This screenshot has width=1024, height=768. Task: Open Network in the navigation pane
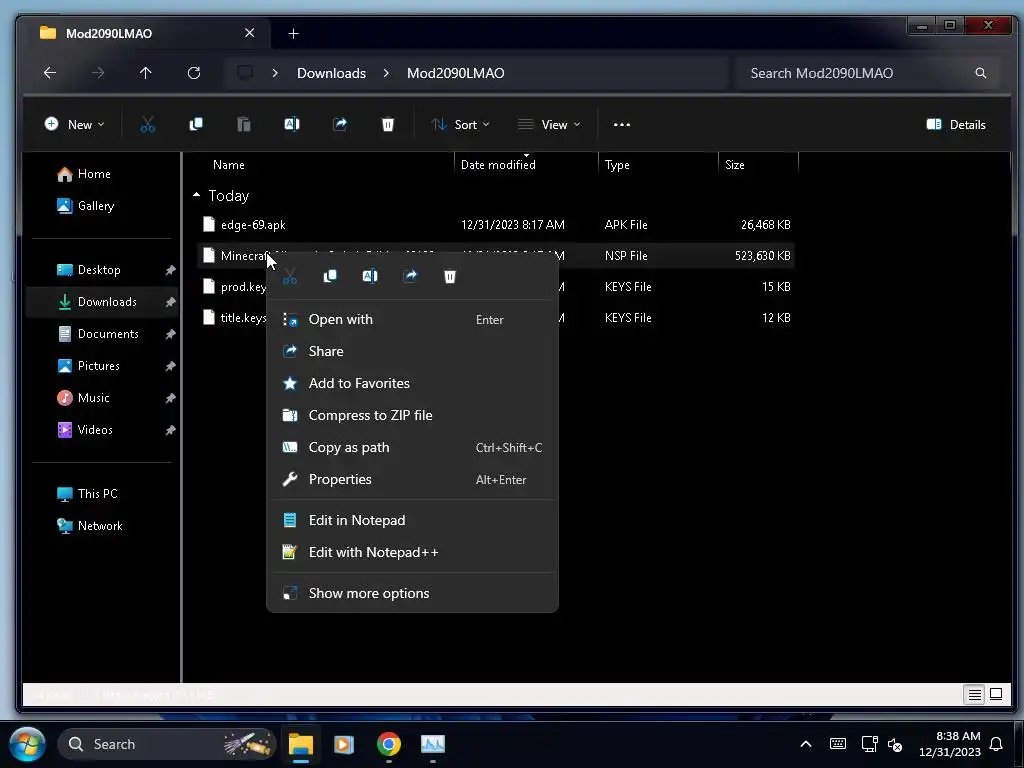[x=100, y=526]
